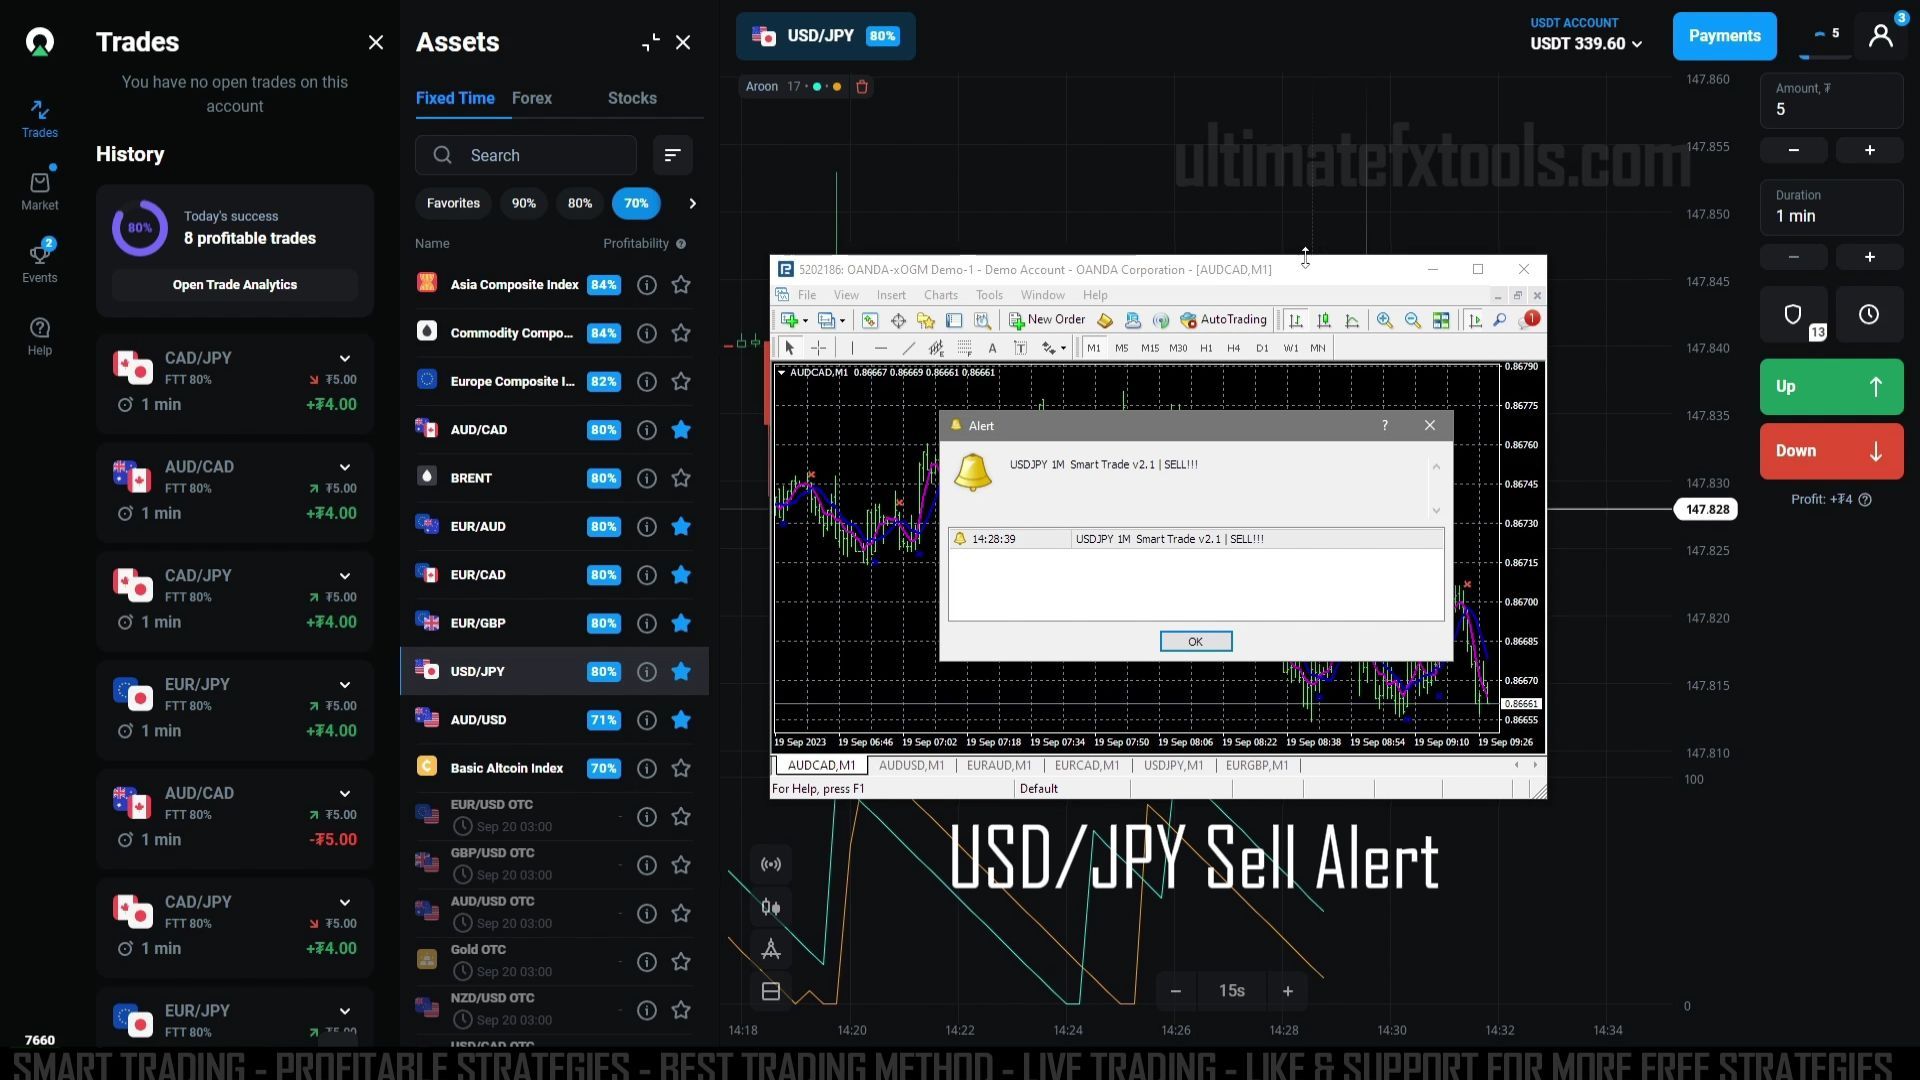Click the Alert list vertical scrollbar up arrow
This screenshot has width=1920, height=1080.
(x=1436, y=466)
